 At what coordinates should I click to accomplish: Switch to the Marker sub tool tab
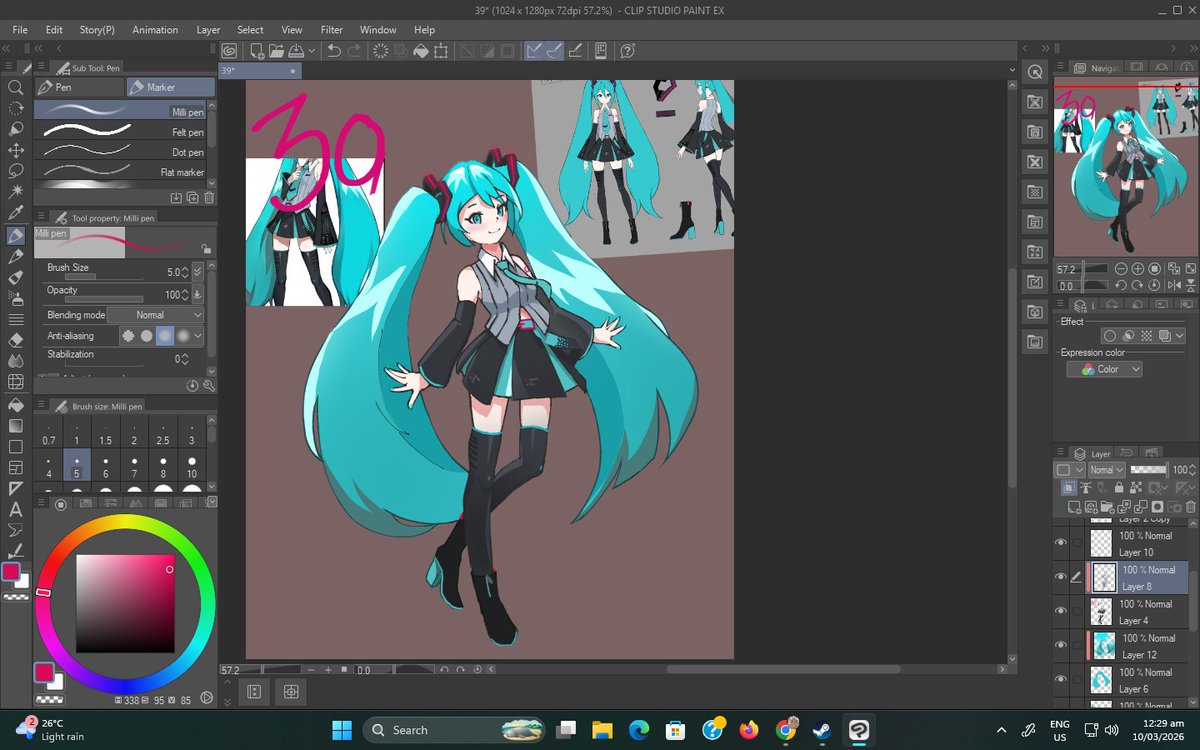[171, 87]
